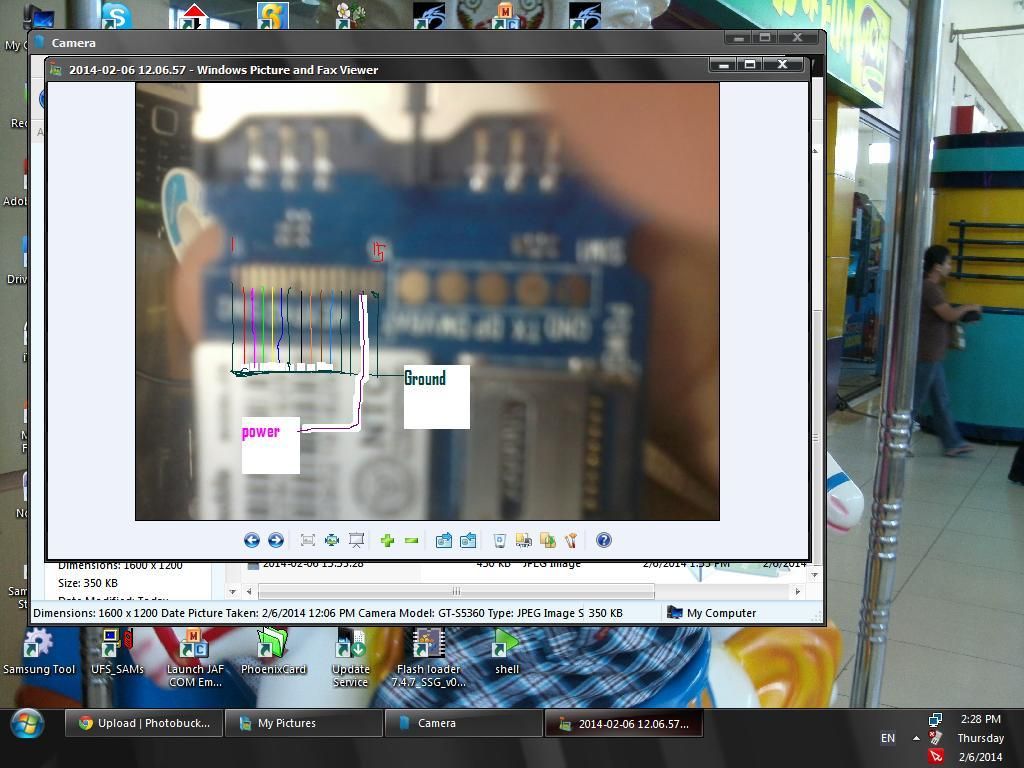Screen dimensions: 1024x768
Task: Open the viewer Help icon
Action: [x=604, y=540]
